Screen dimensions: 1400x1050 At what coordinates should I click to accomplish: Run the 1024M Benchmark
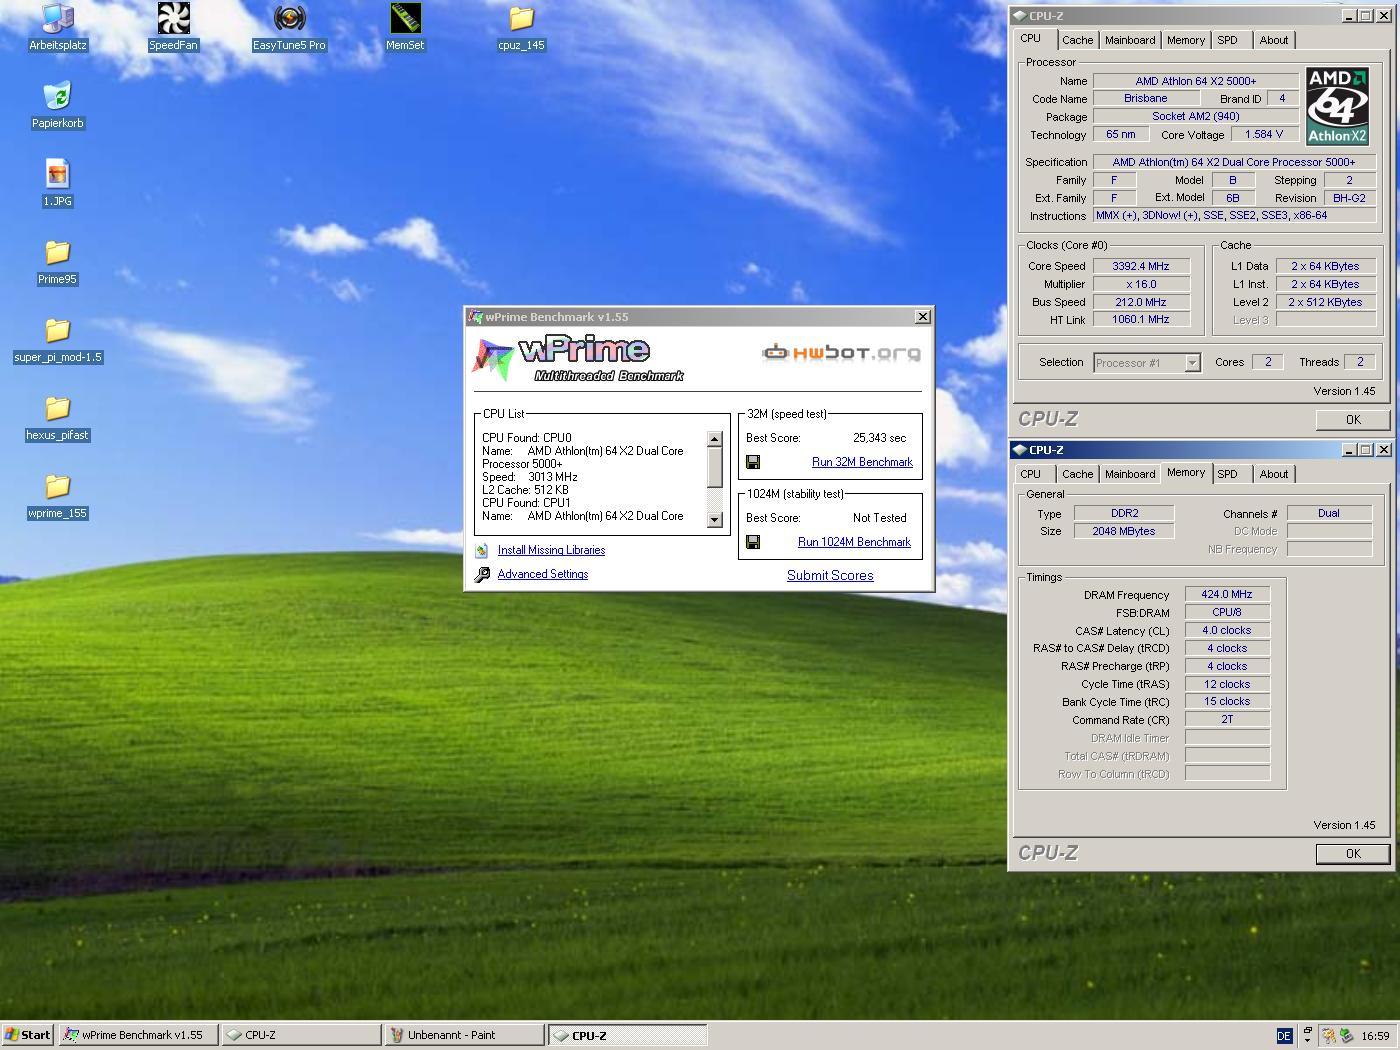click(854, 542)
